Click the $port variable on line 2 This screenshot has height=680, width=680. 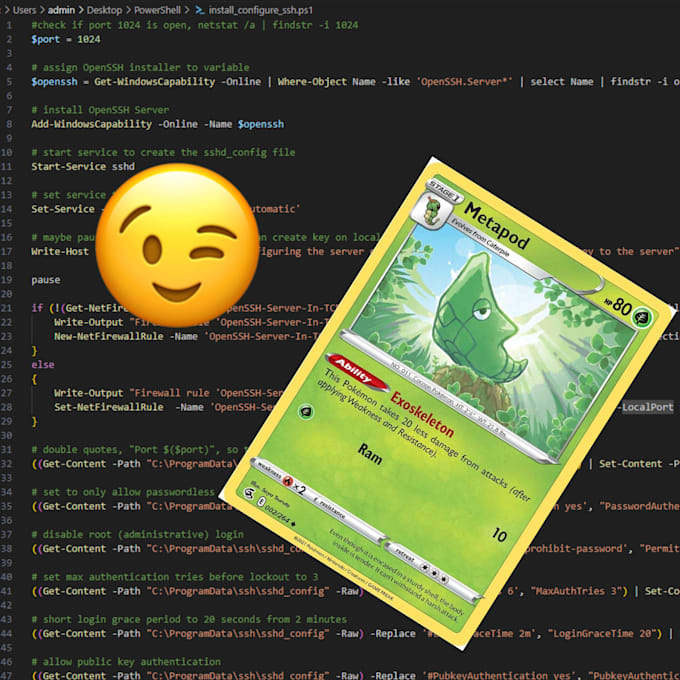point(46,39)
